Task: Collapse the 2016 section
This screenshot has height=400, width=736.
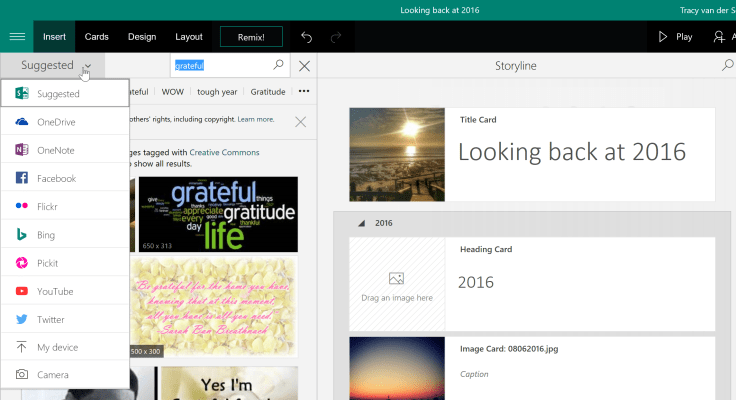Action: tap(360, 223)
